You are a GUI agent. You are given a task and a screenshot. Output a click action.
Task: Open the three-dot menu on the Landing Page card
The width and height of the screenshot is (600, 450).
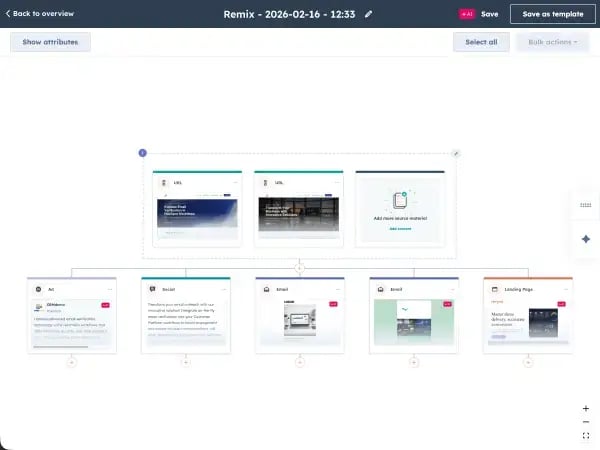click(x=565, y=288)
